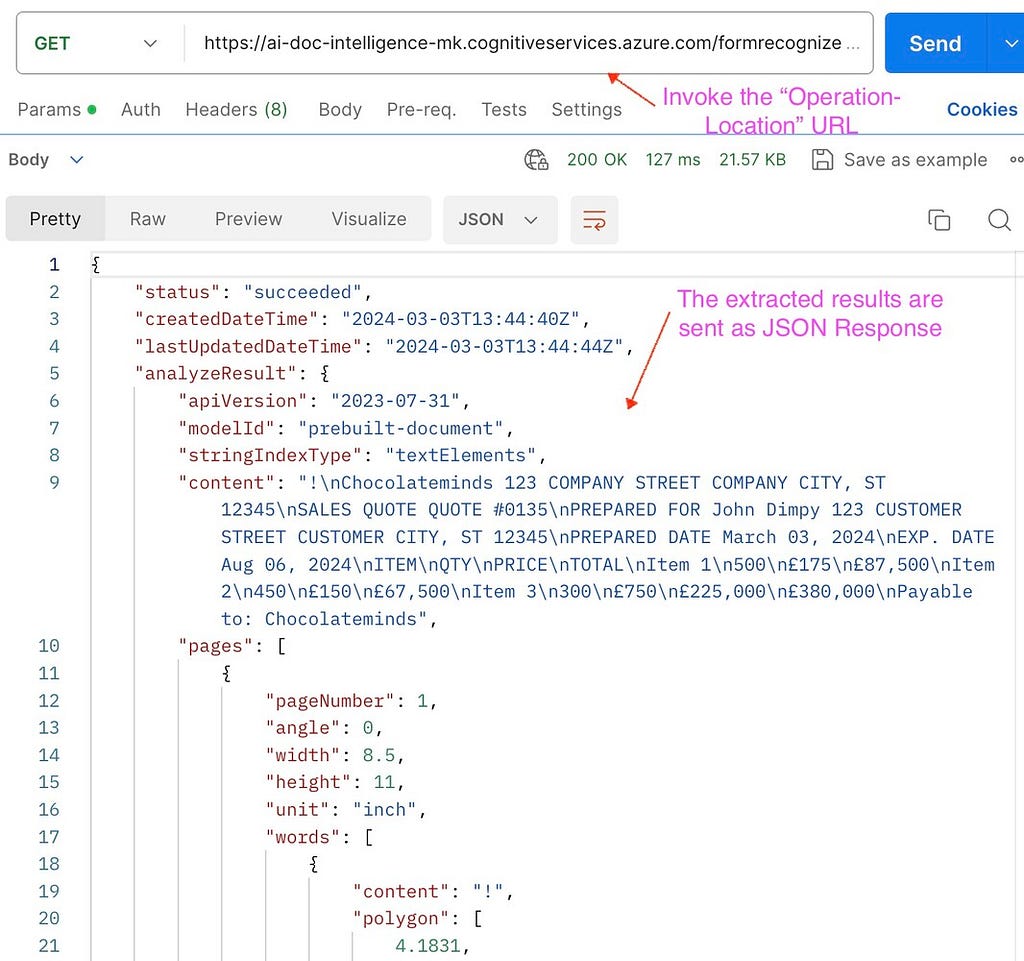Open the JSON format dropdown

(x=500, y=219)
